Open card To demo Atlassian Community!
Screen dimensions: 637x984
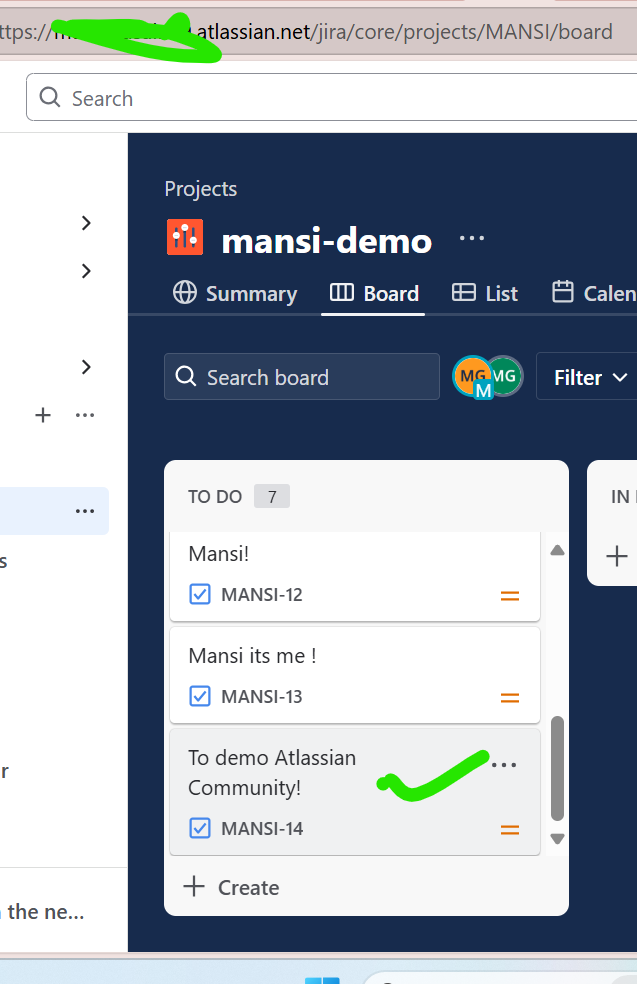coord(355,792)
